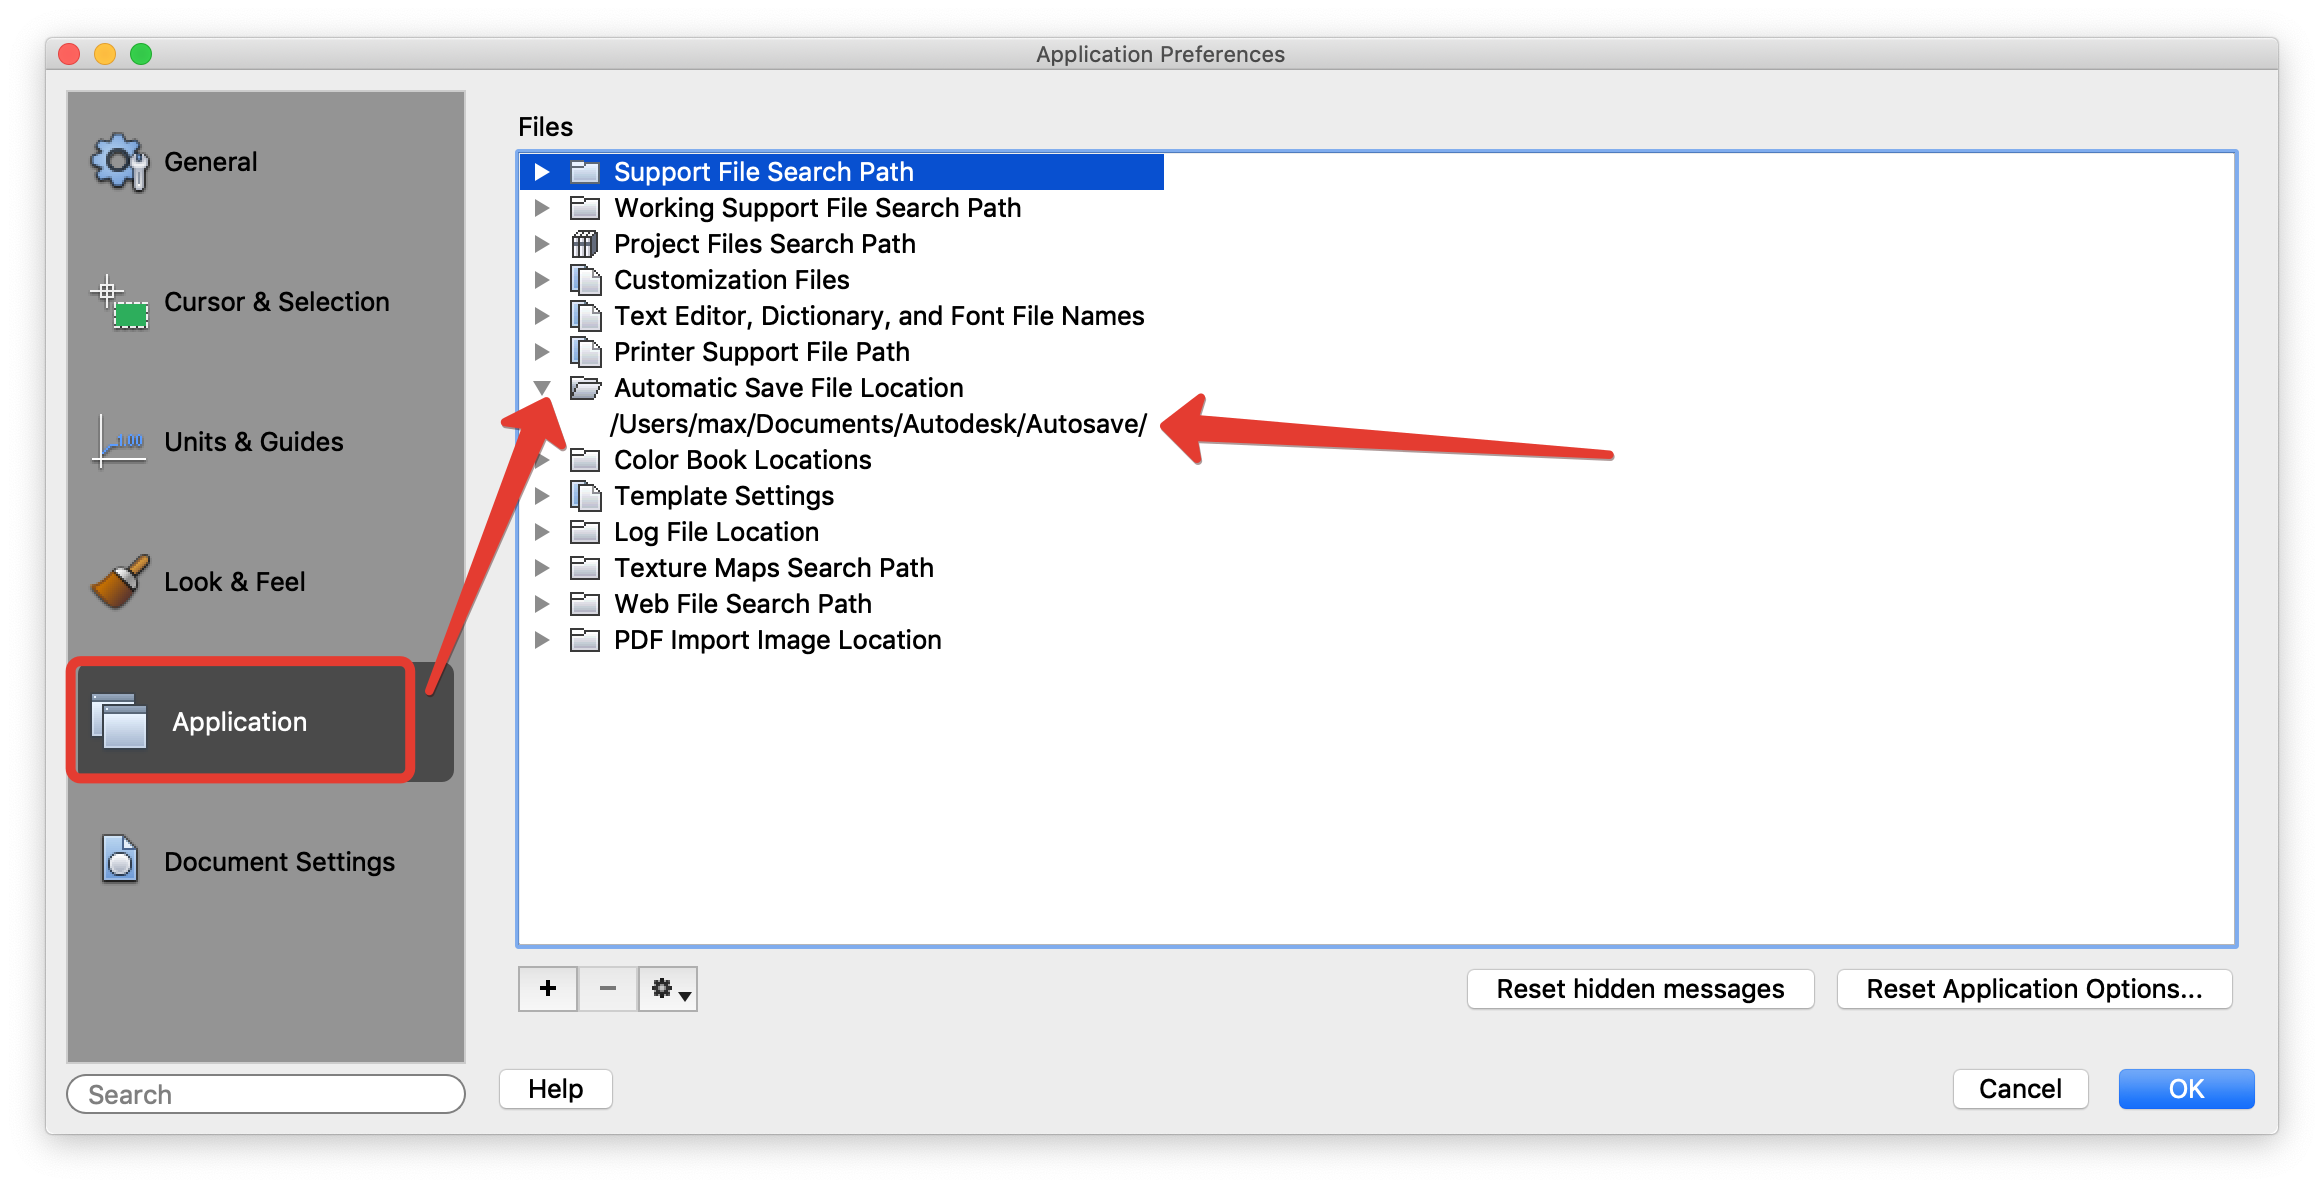Click the plus add button
Image resolution: width=2324 pixels, height=1188 pixels.
548,989
